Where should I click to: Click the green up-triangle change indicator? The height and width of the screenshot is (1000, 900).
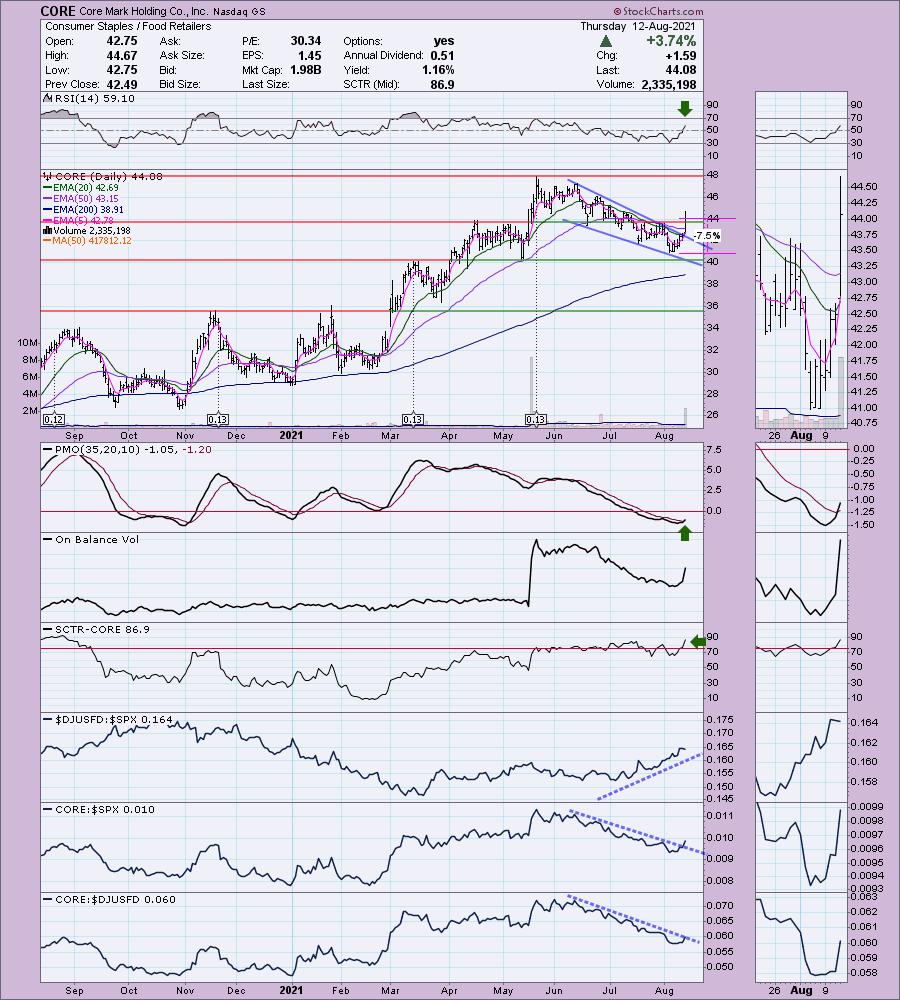tap(606, 41)
